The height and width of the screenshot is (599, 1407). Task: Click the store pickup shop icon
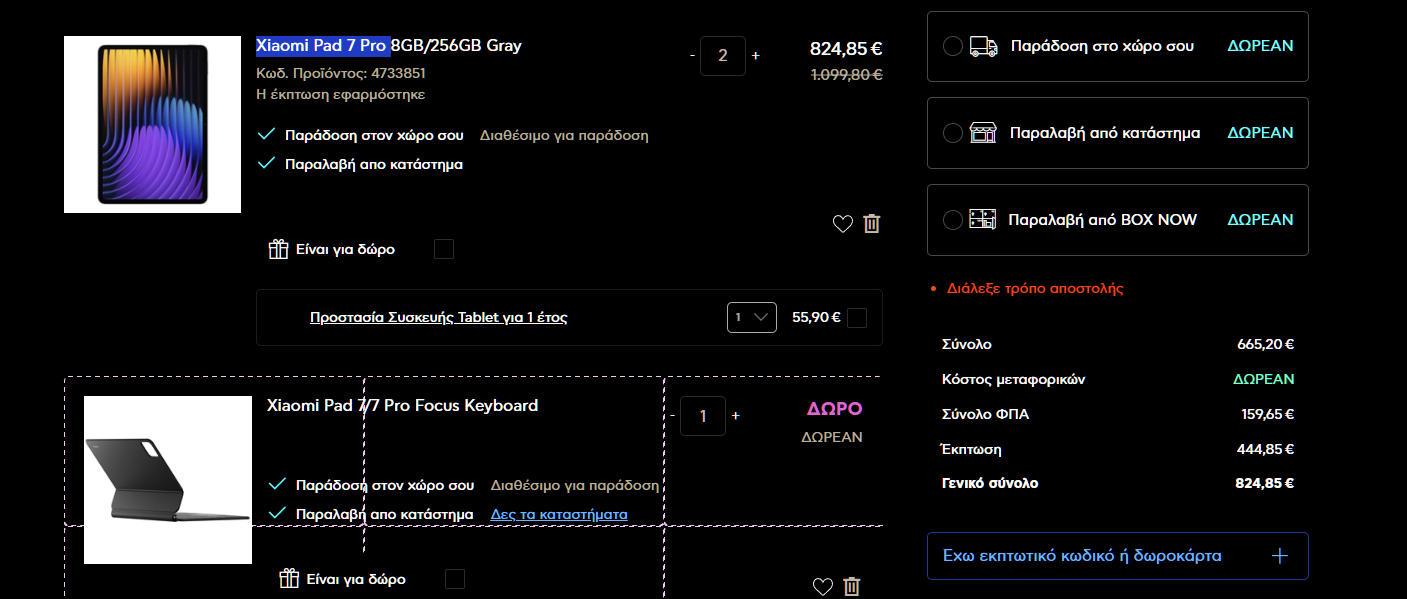click(x=984, y=133)
